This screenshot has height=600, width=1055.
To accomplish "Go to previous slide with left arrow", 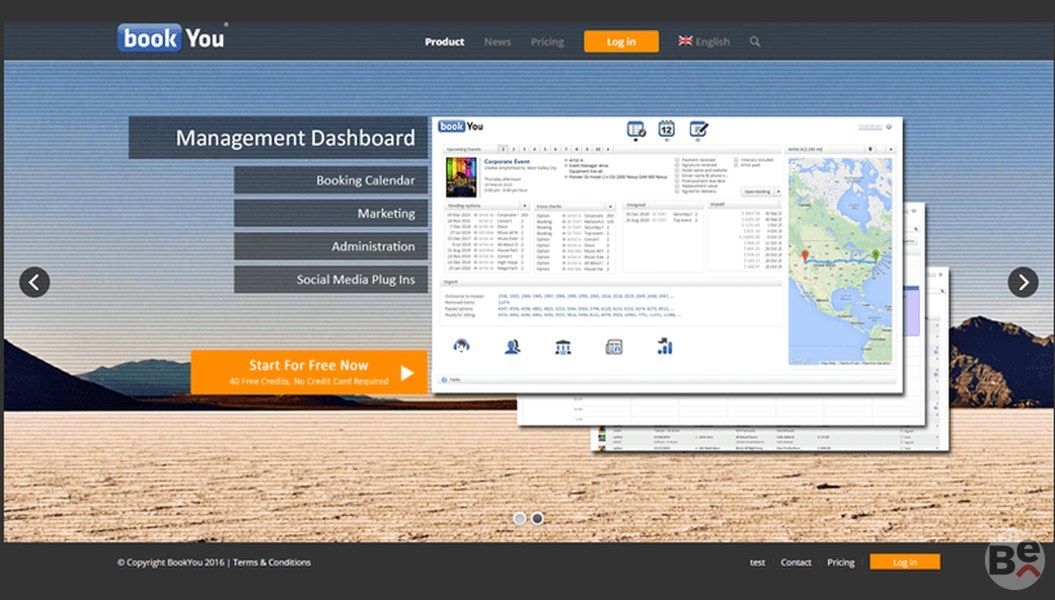I will (34, 282).
